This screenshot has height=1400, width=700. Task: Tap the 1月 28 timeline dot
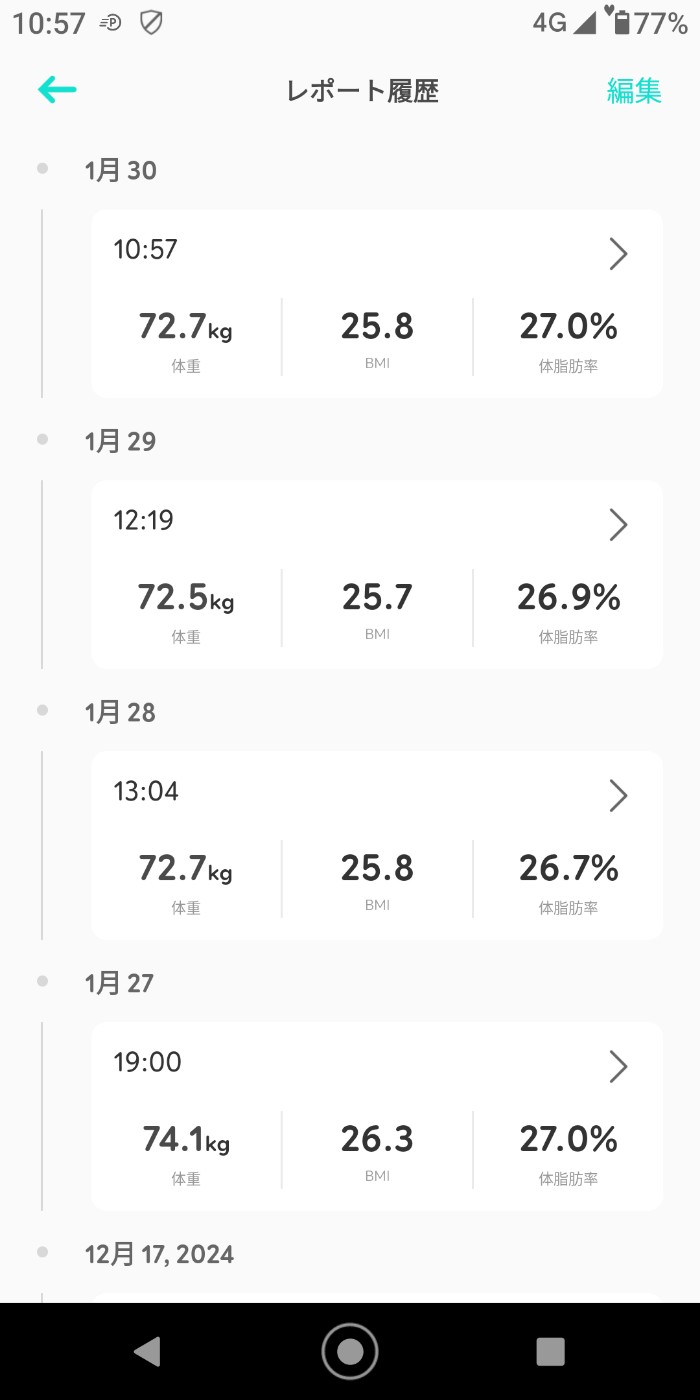pyautogui.click(x=42, y=710)
